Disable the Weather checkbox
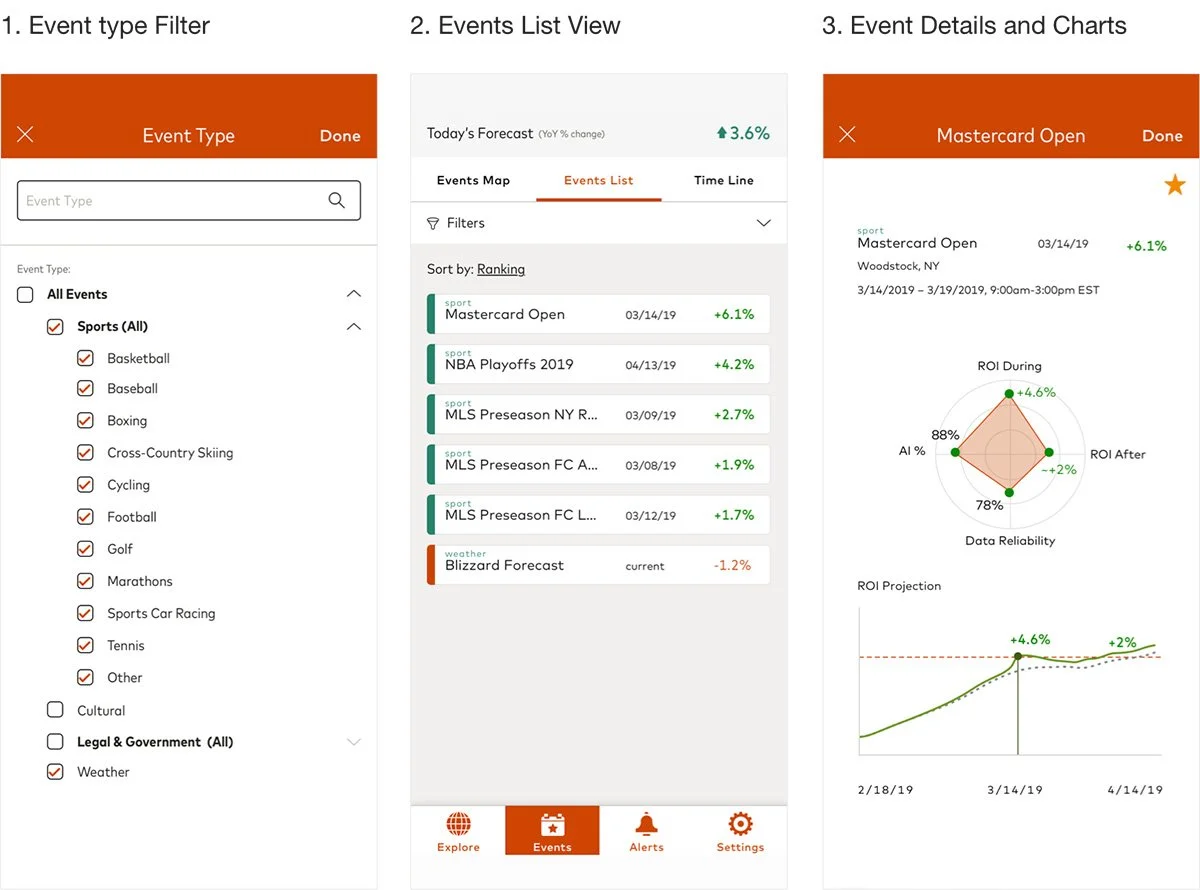The height and width of the screenshot is (890, 1200). click(x=55, y=771)
